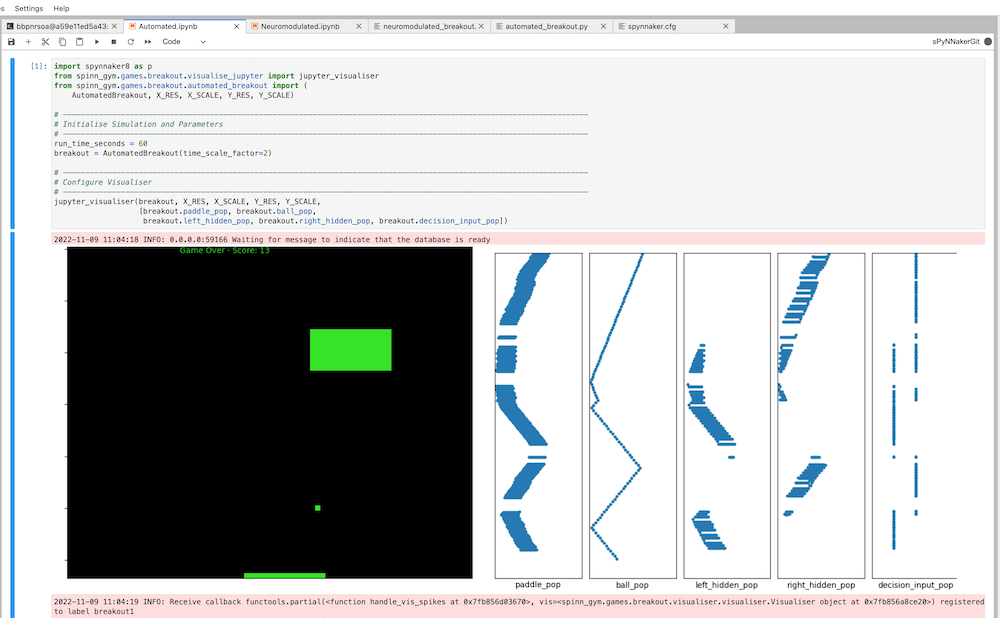Click the AutomatedBreakout(time_scale_factor=2) line
The image size is (1000, 618).
tap(163, 153)
